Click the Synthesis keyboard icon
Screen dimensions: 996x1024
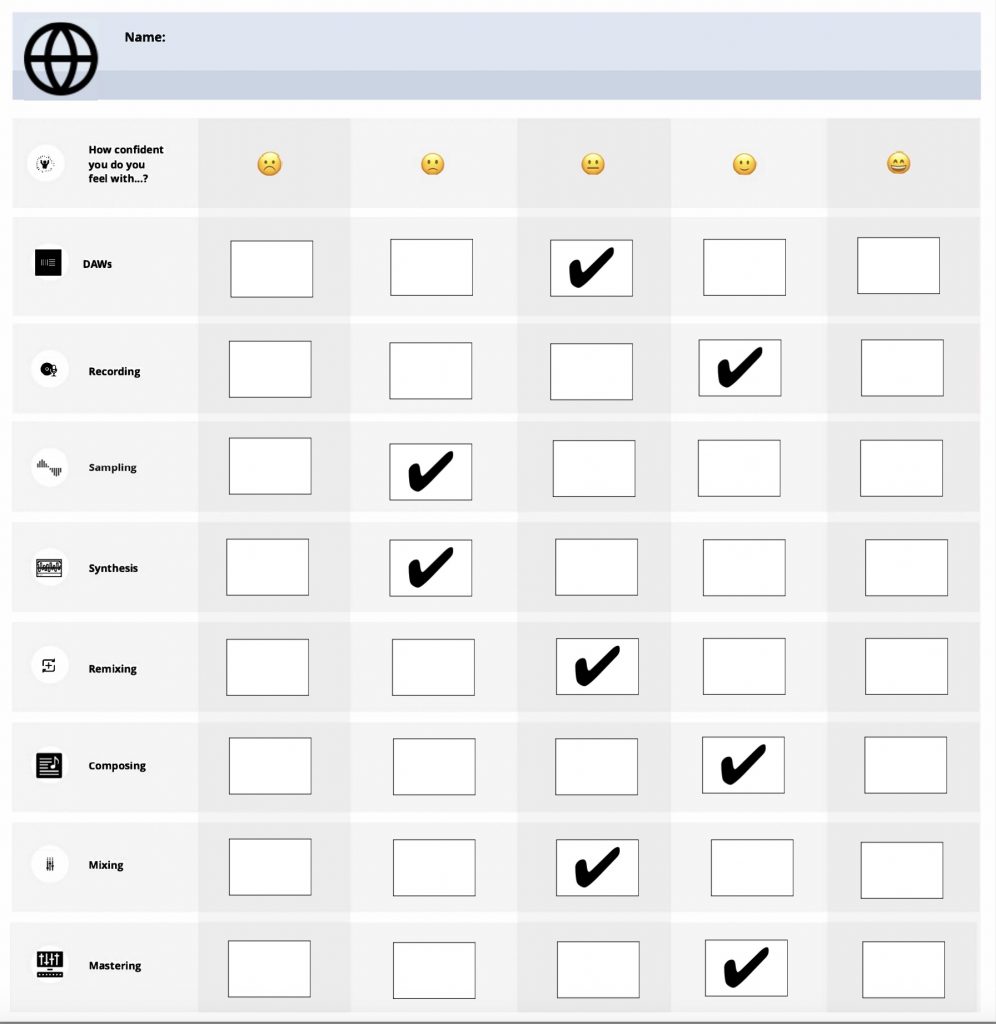tap(49, 567)
